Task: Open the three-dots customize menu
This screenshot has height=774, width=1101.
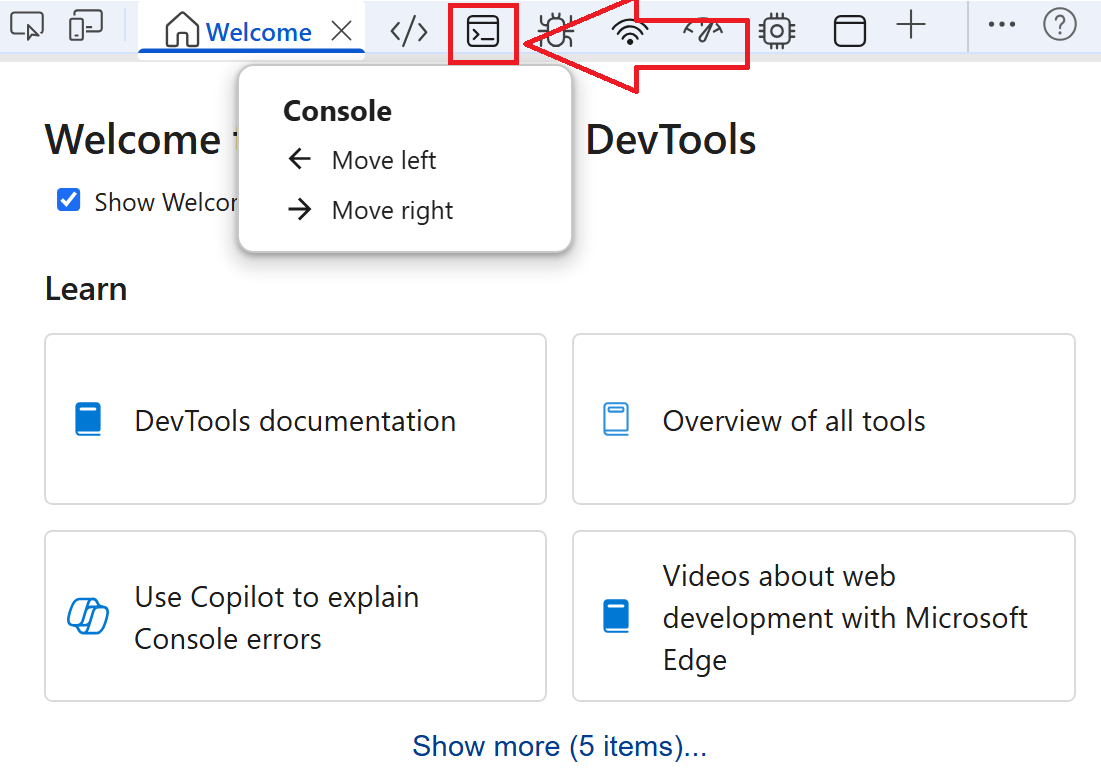Action: click(1001, 25)
